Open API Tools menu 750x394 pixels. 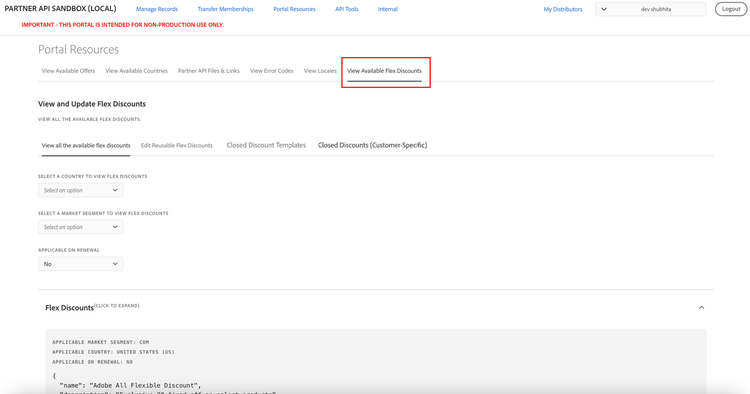(x=346, y=9)
